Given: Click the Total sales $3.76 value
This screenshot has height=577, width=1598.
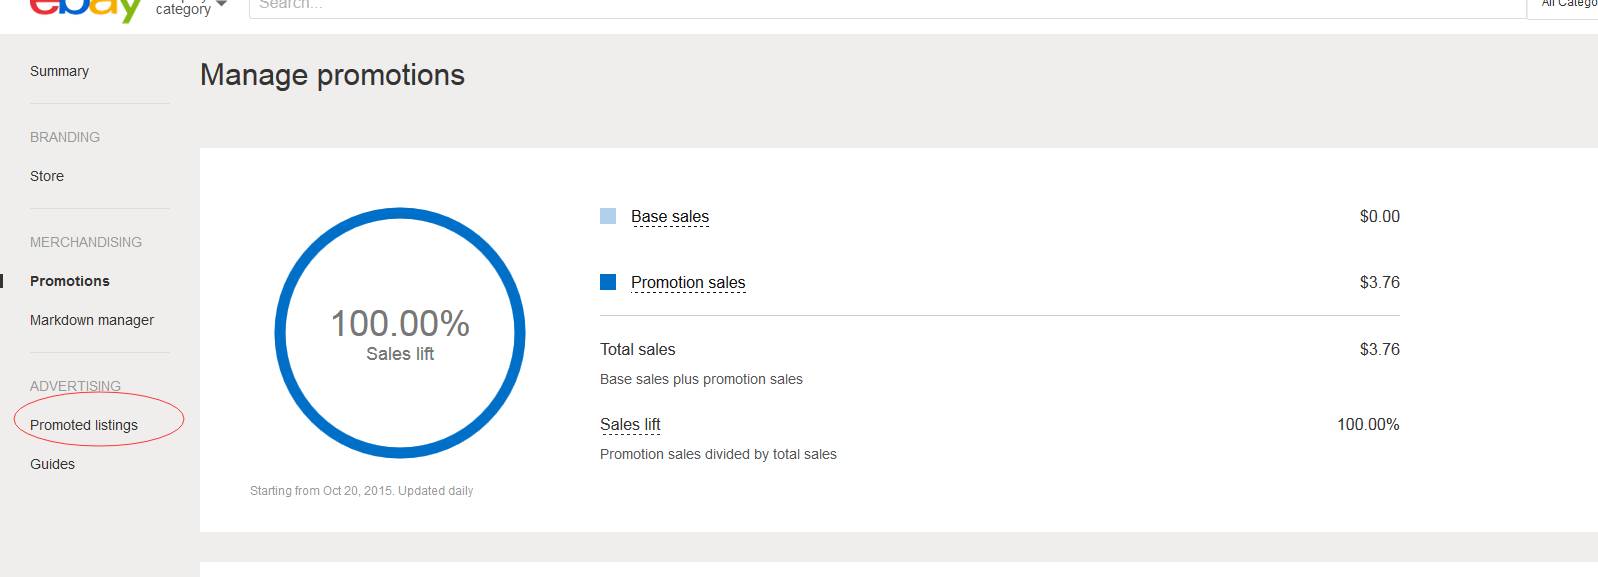Looking at the screenshot, I should point(1380,349).
